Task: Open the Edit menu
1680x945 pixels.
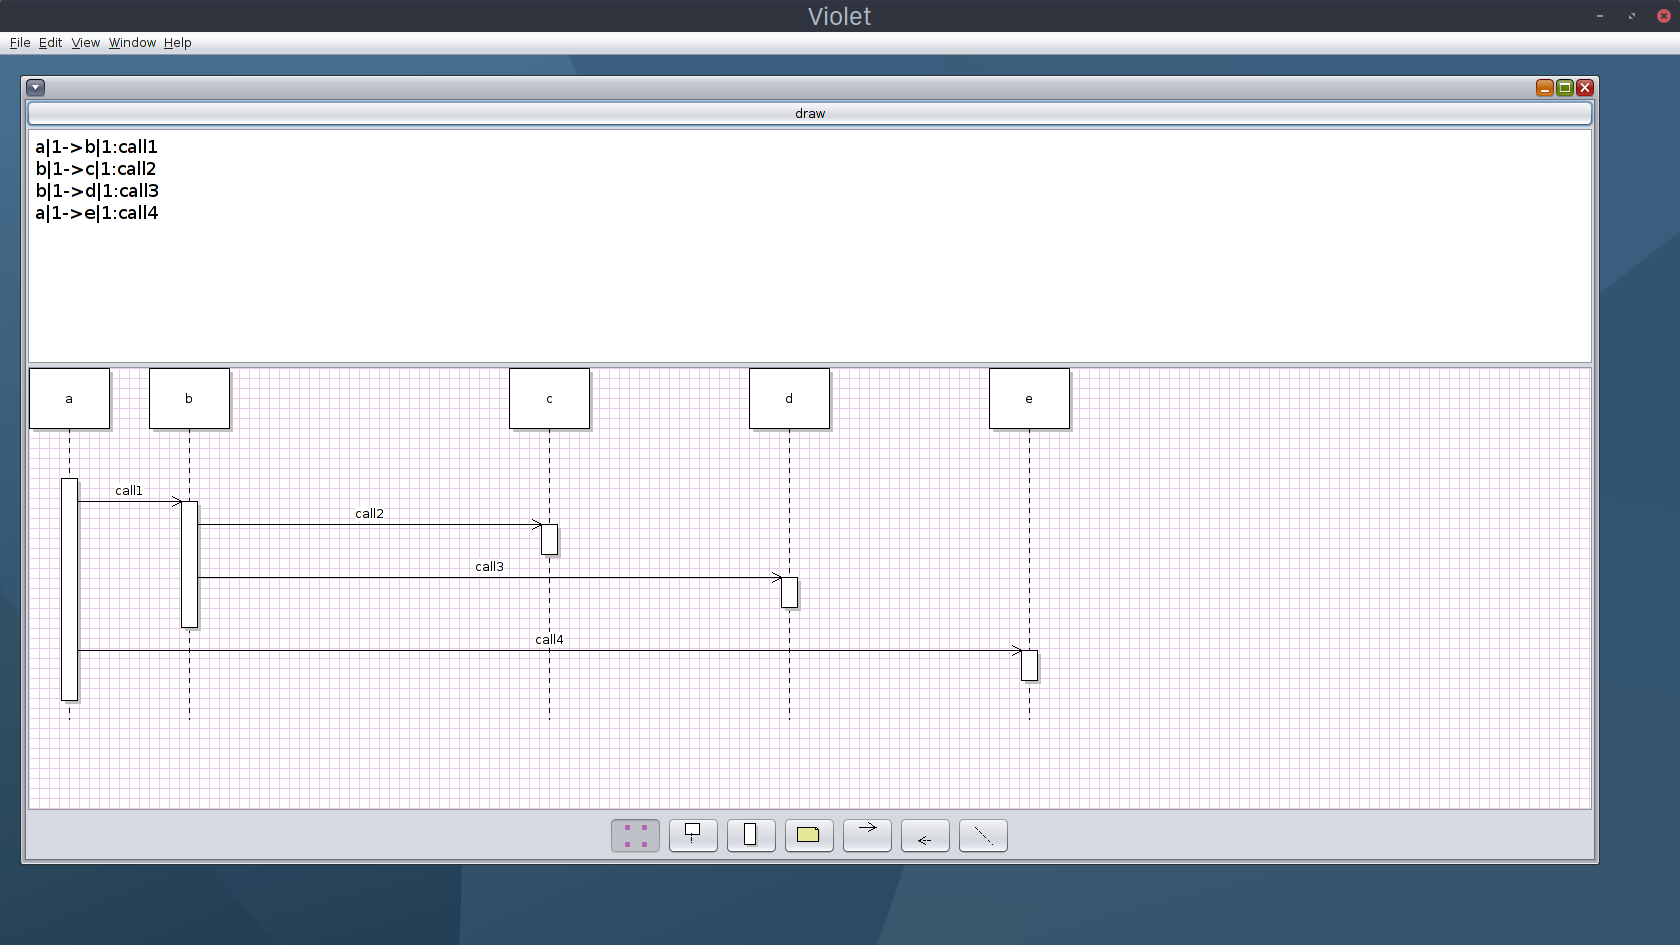Action: point(50,43)
